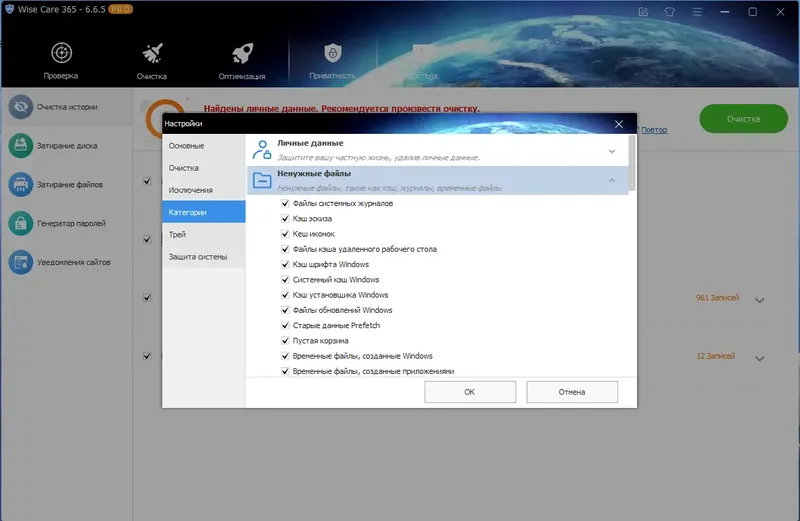Image resolution: width=800 pixels, height=521 pixels.
Task: Toggle Системный кэш Windows checkbox
Action: tap(285, 280)
